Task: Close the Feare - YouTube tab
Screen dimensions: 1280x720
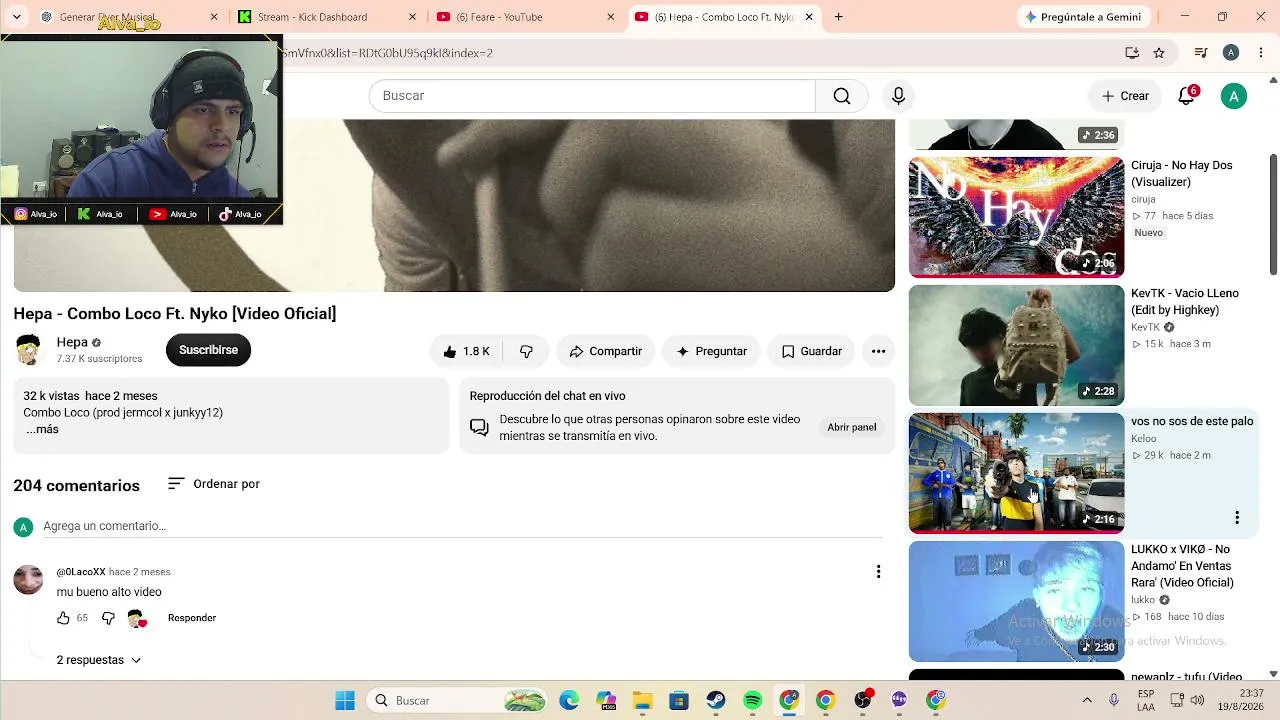Action: pyautogui.click(x=610, y=17)
